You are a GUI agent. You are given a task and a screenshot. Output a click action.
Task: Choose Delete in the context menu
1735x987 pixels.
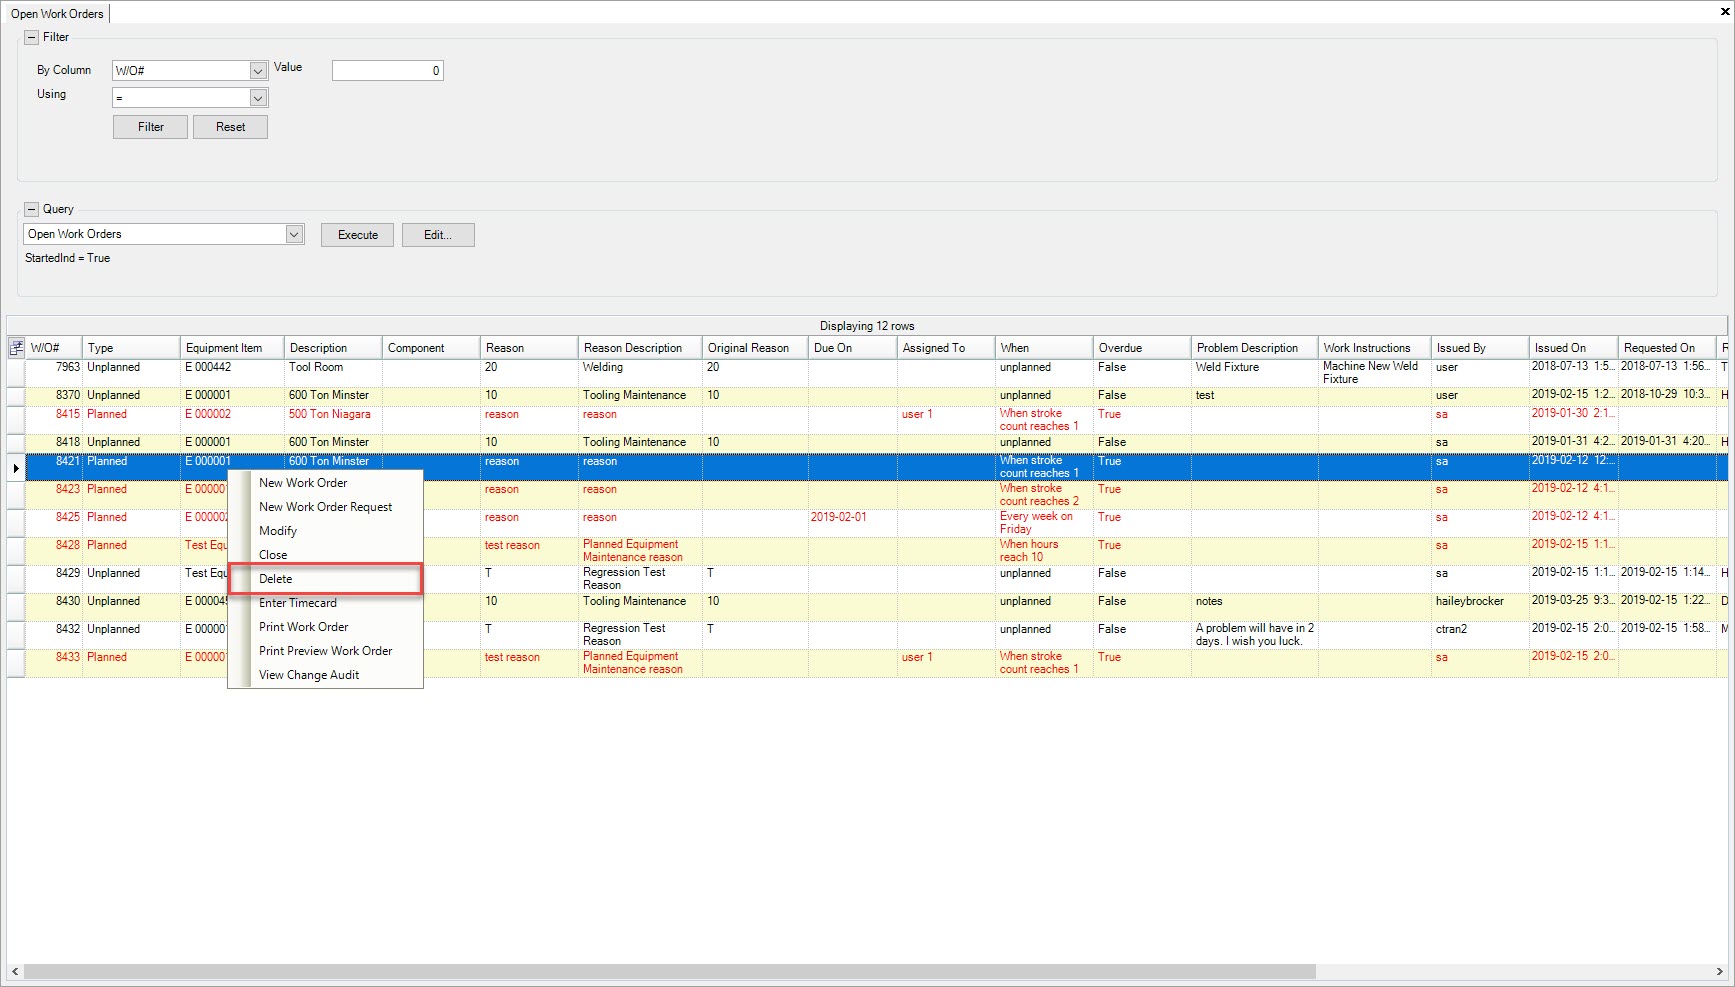tap(326, 579)
